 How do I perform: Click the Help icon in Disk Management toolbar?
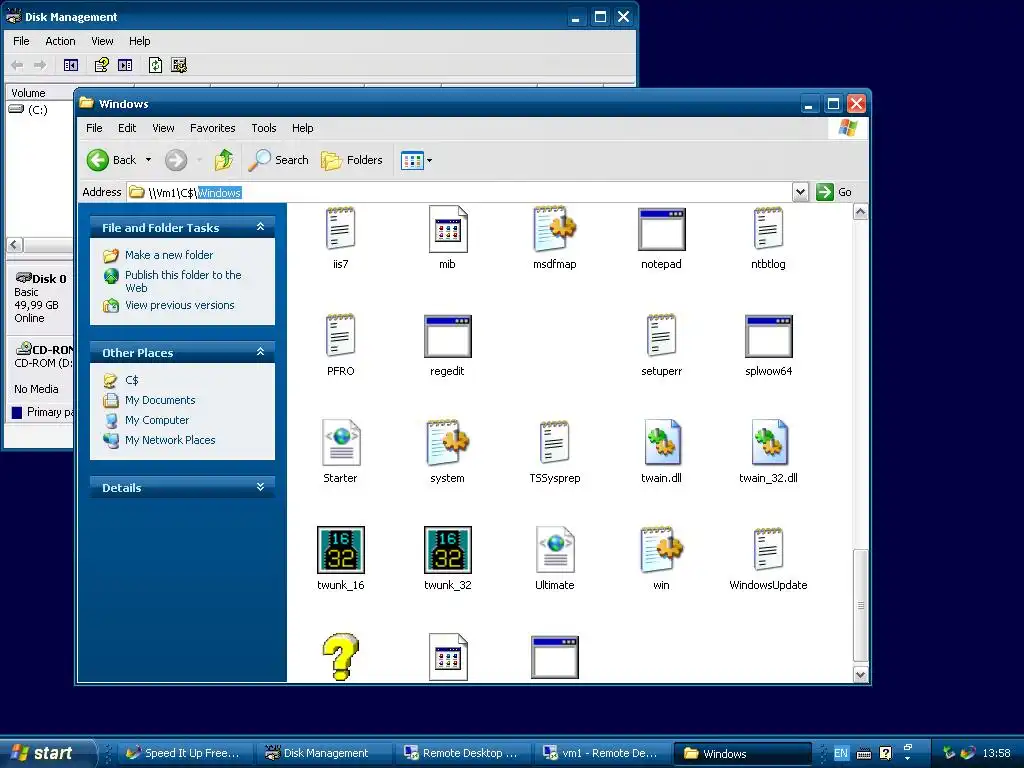[x=101, y=65]
